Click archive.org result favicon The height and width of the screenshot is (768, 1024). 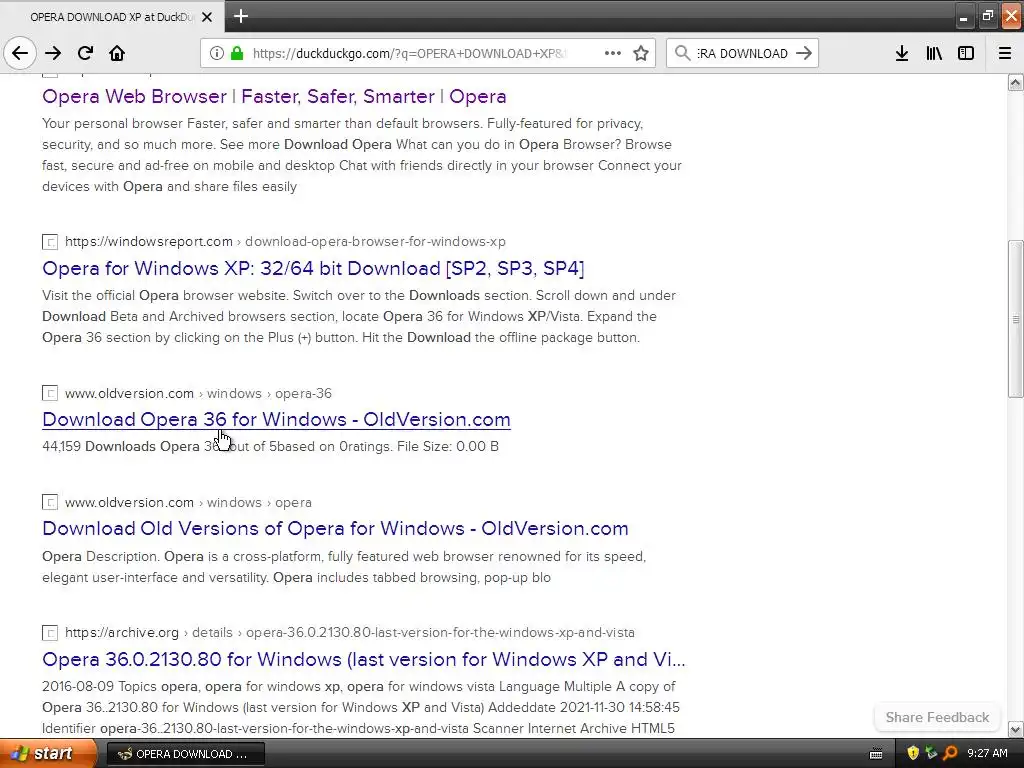50,633
